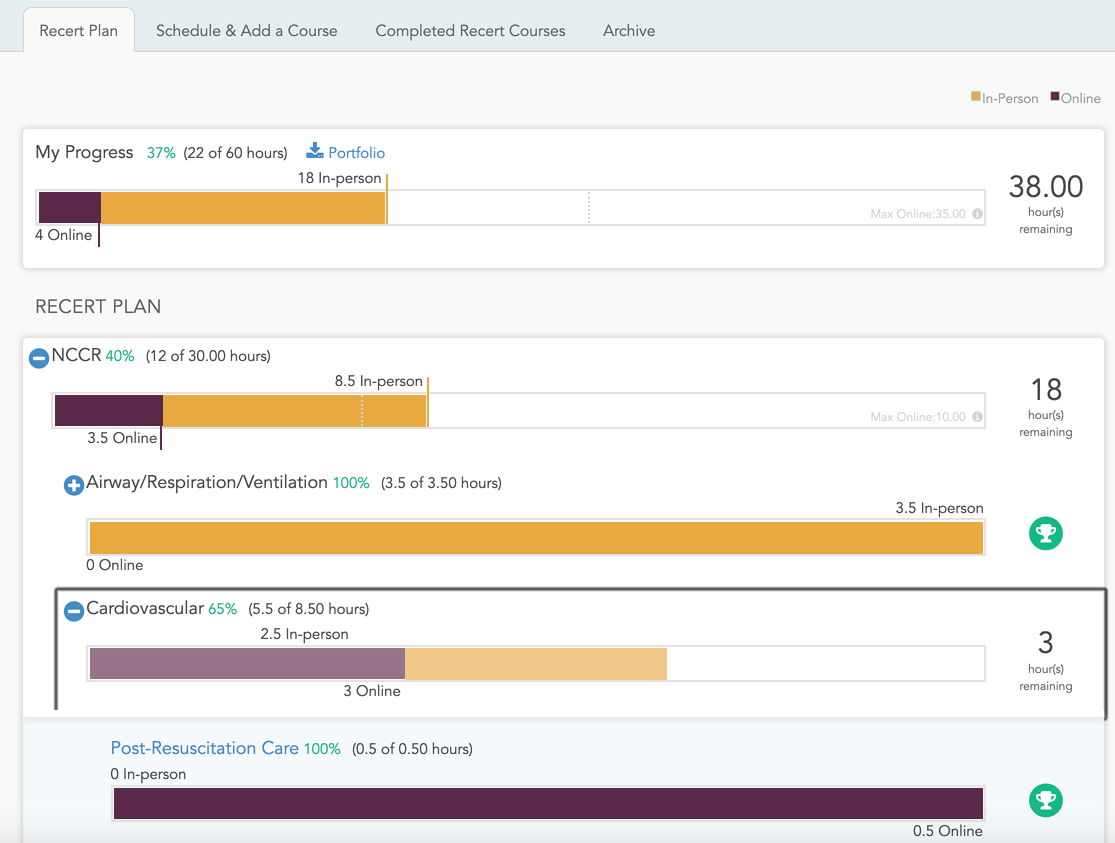Click the Portfolio download icon
Image resolution: width=1115 pixels, height=843 pixels.
(x=313, y=152)
